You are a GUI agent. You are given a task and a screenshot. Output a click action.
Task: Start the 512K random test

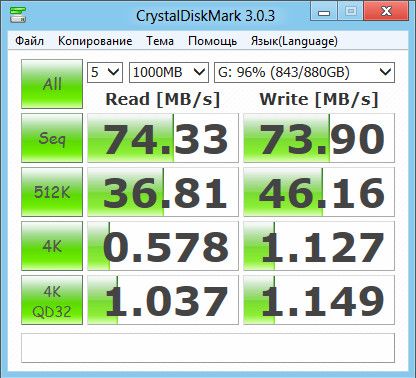[x=52, y=192]
